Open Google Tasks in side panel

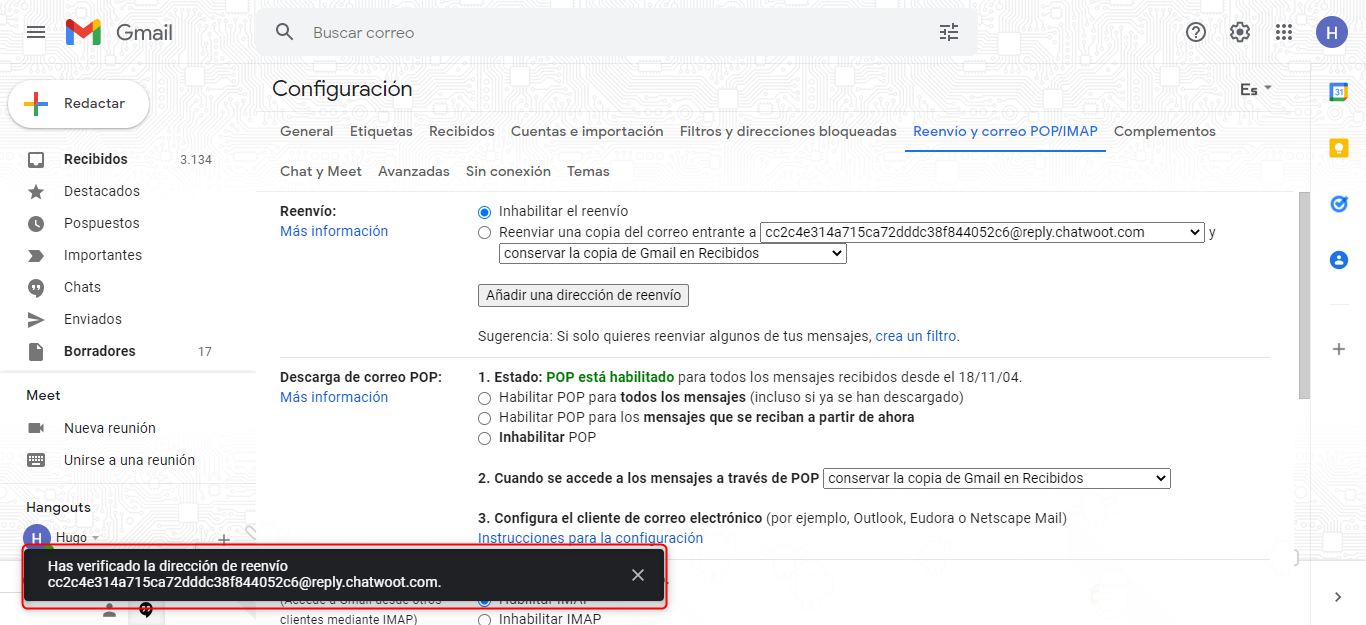click(1338, 204)
